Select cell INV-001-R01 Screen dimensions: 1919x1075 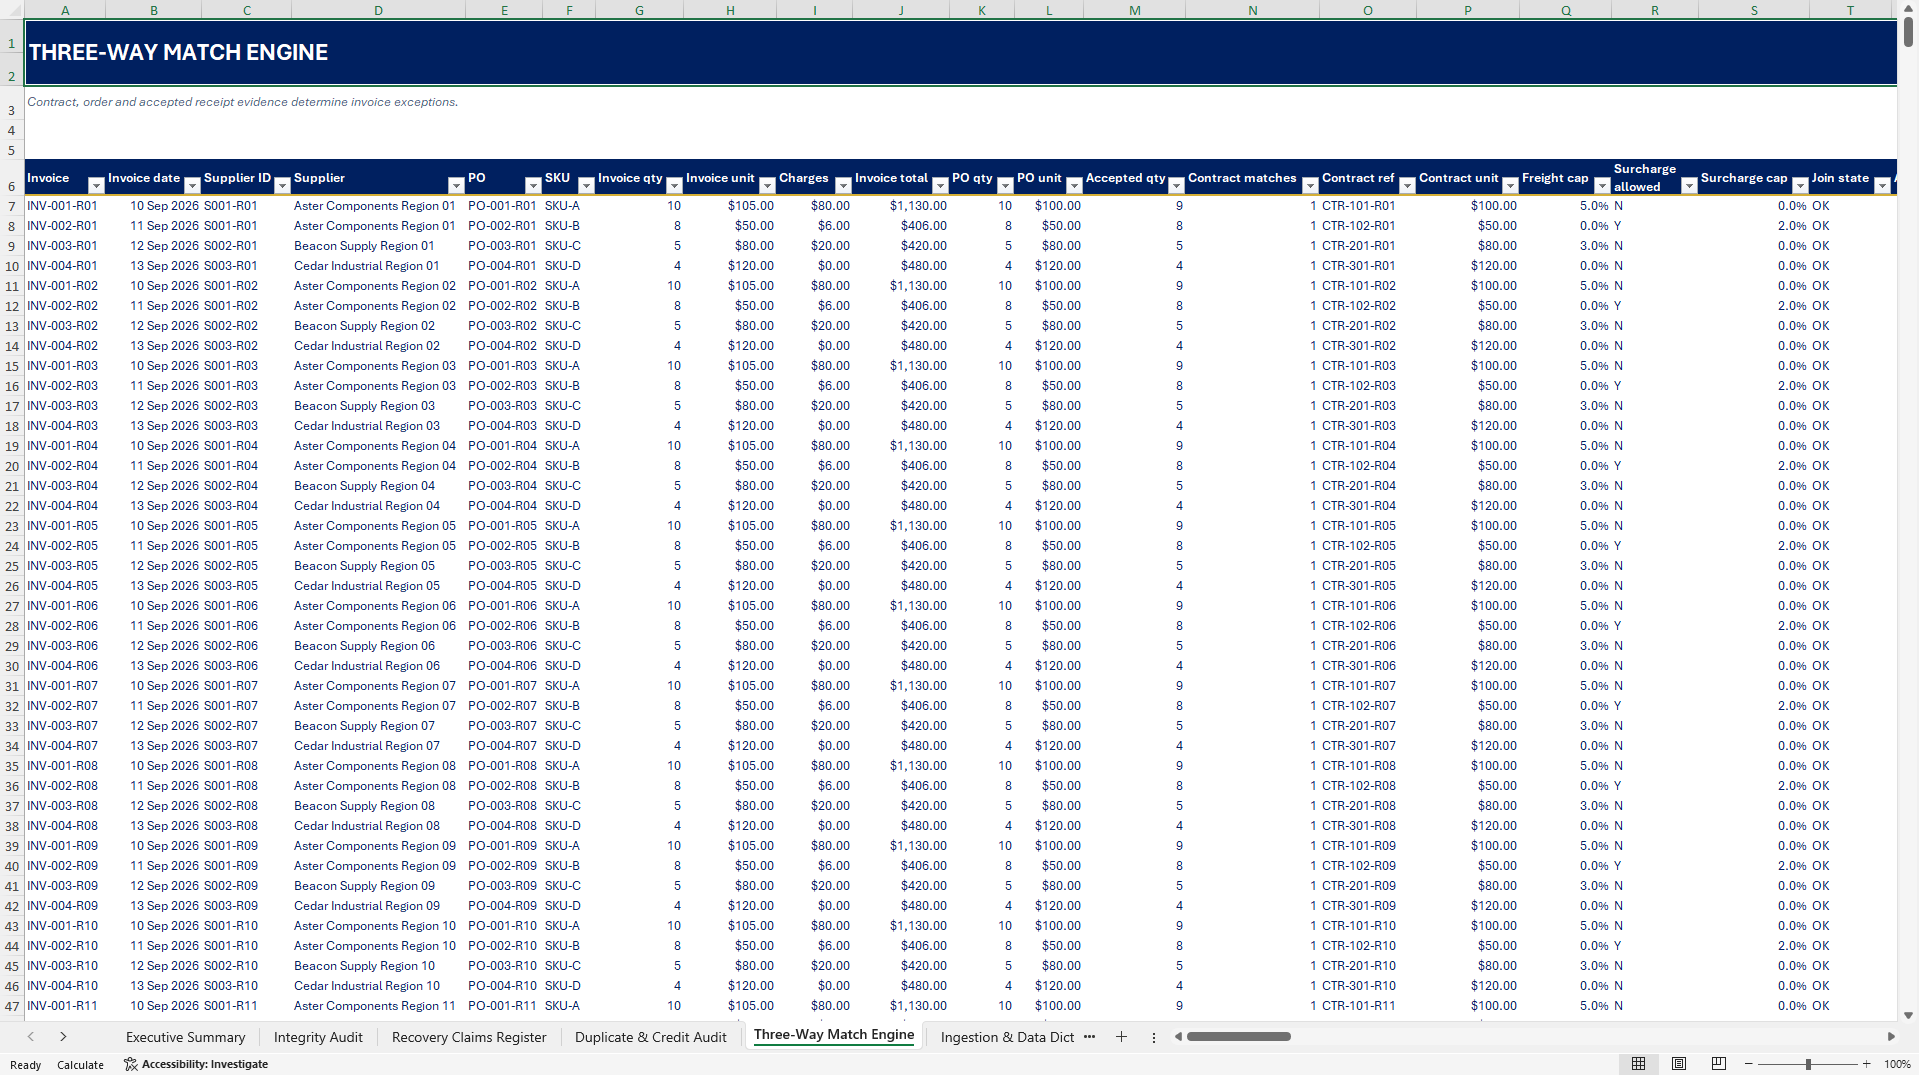63,206
